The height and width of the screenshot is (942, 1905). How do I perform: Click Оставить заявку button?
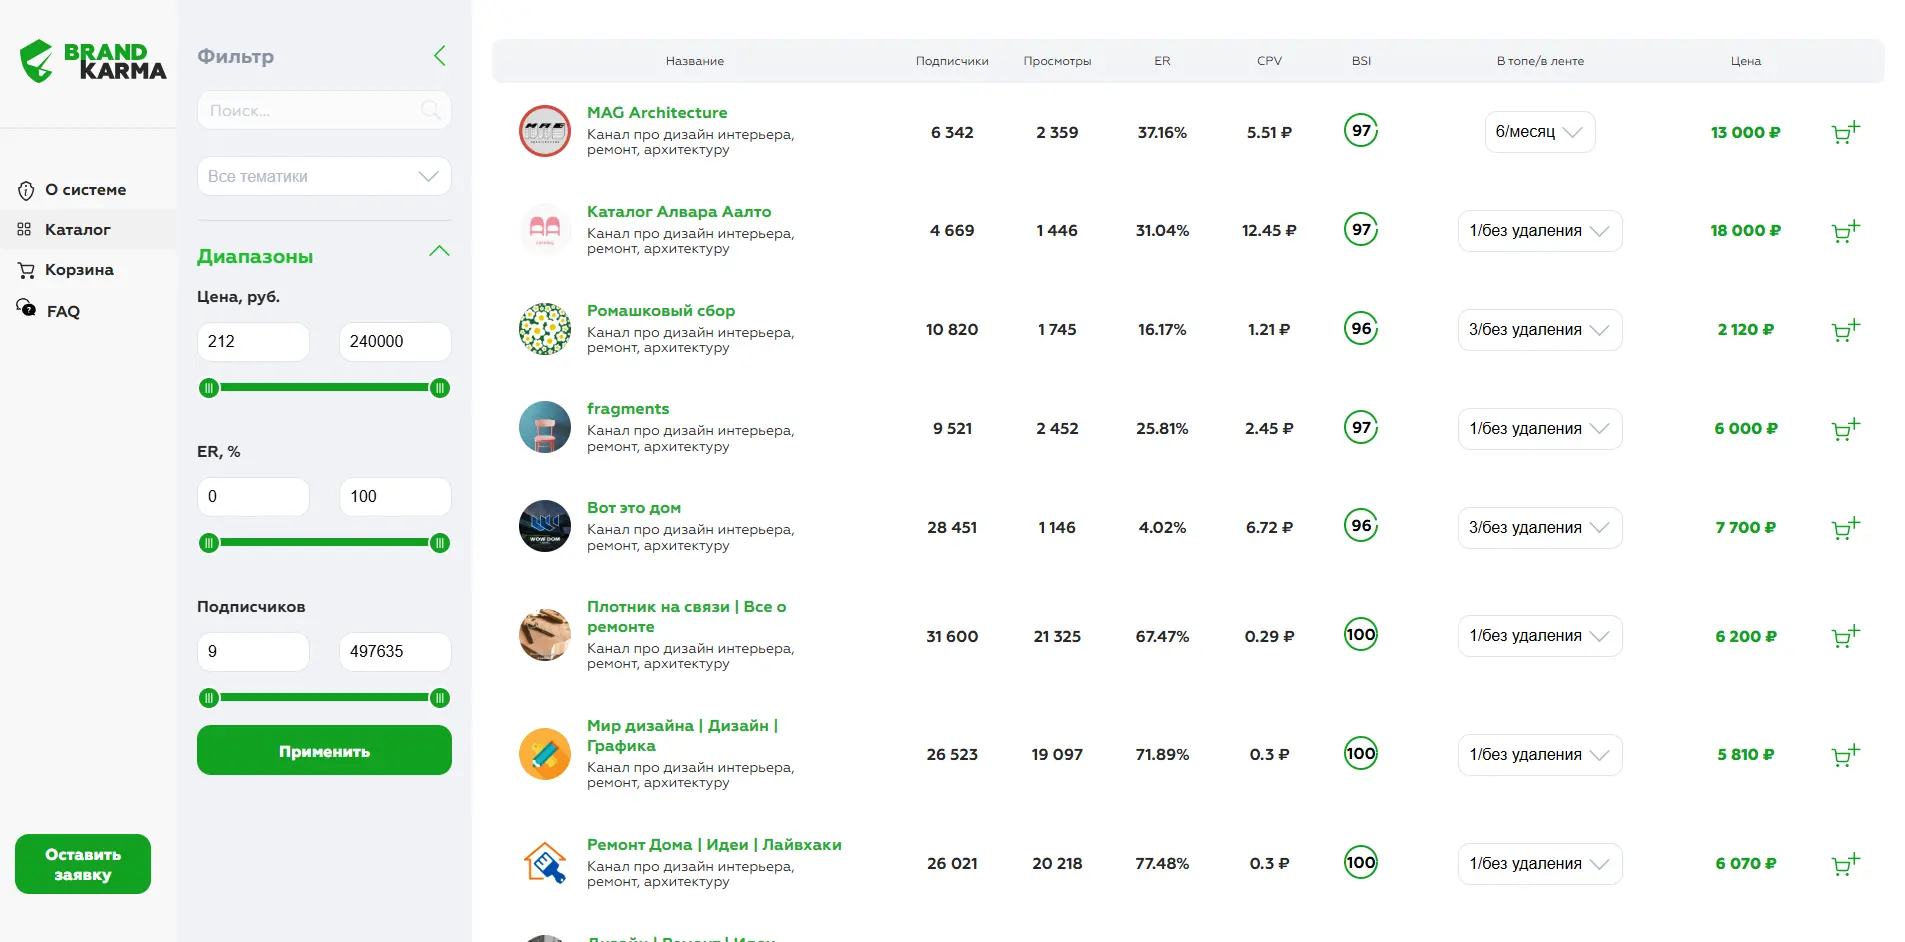click(83, 864)
